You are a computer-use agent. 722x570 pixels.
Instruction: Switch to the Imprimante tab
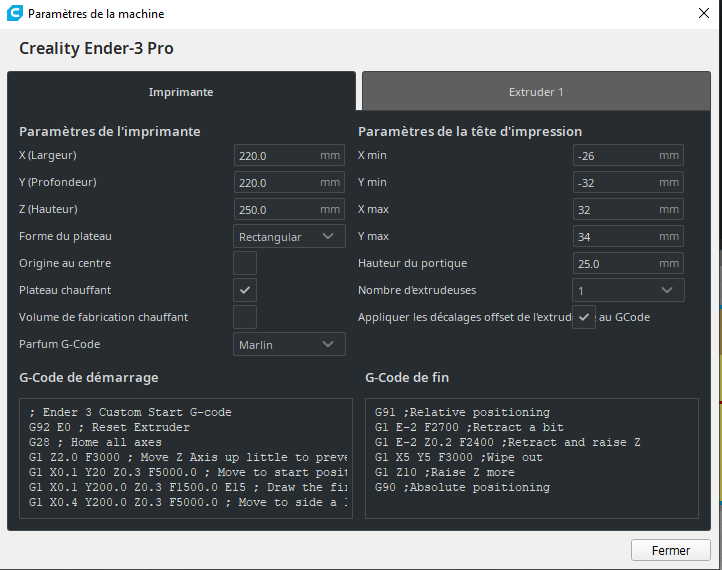(181, 91)
